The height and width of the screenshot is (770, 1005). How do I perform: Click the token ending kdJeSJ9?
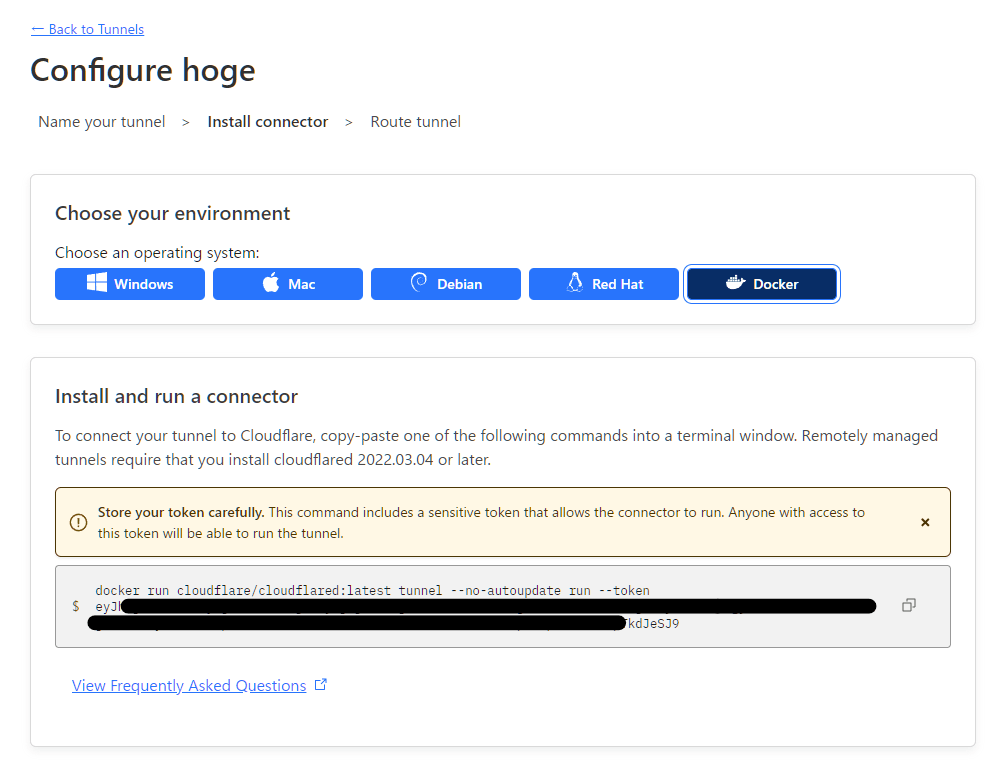[653, 624]
